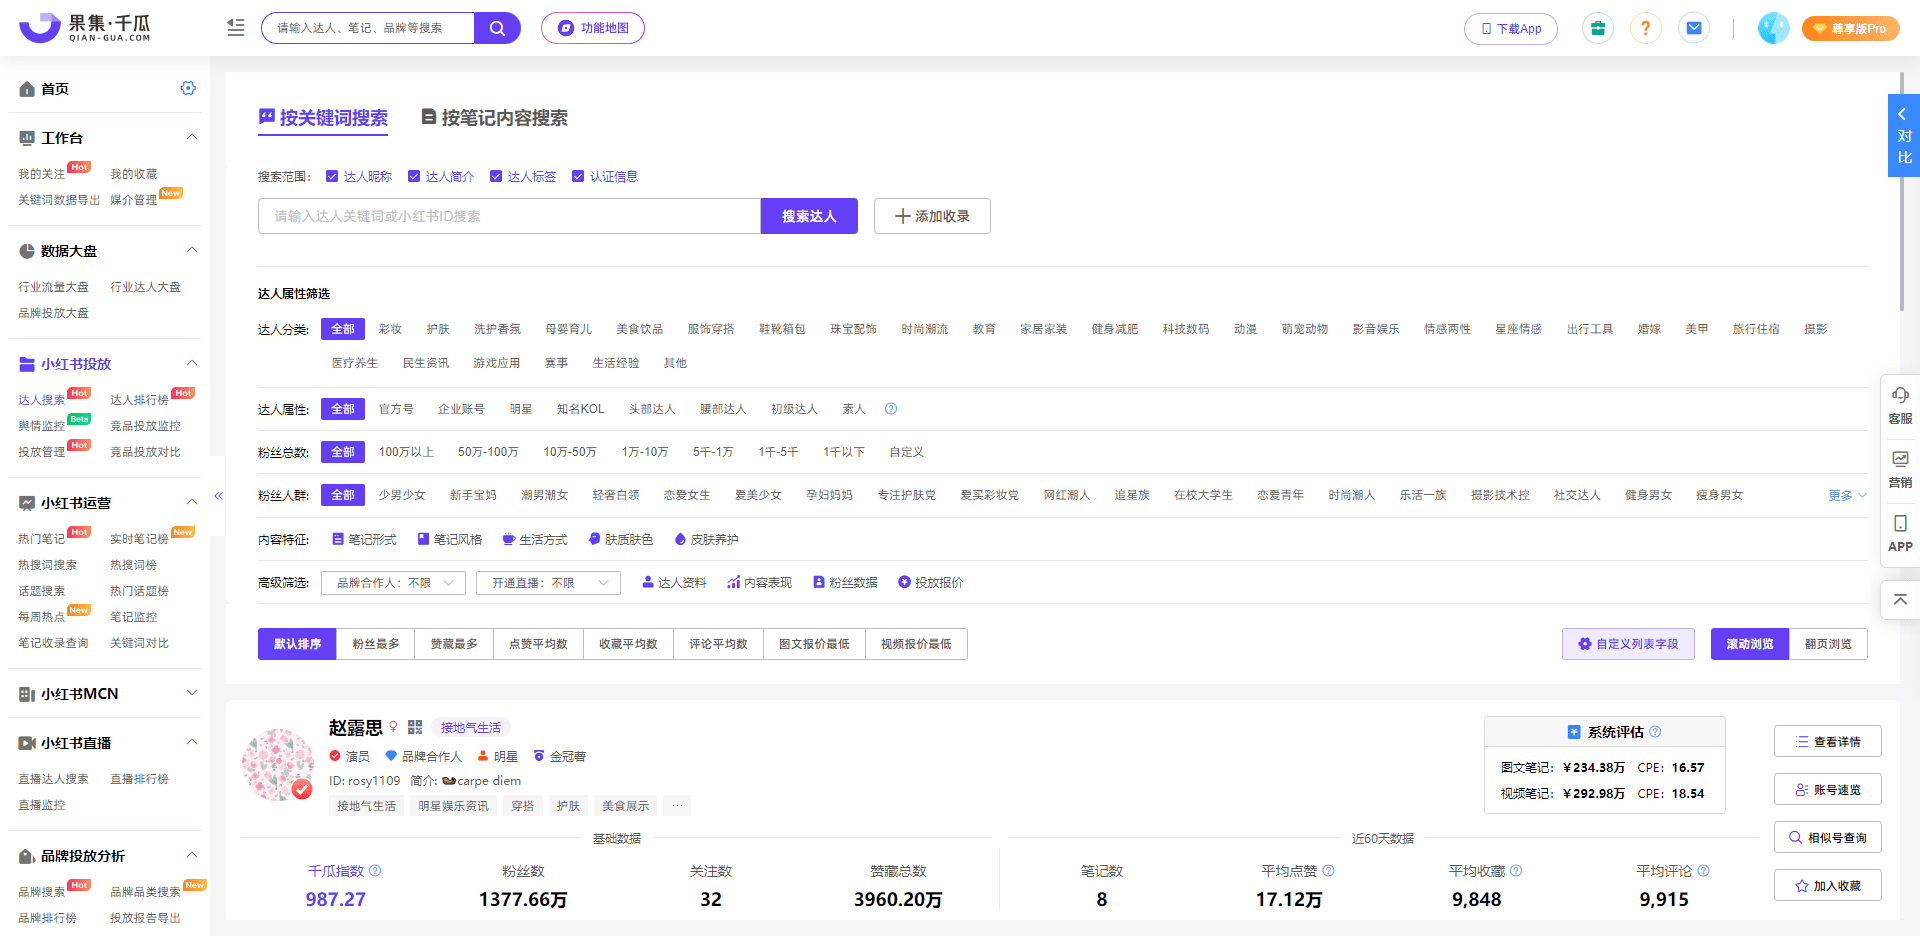Collapse the 工作台 sidebar section
Image resolution: width=1920 pixels, height=936 pixels.
[x=192, y=137]
